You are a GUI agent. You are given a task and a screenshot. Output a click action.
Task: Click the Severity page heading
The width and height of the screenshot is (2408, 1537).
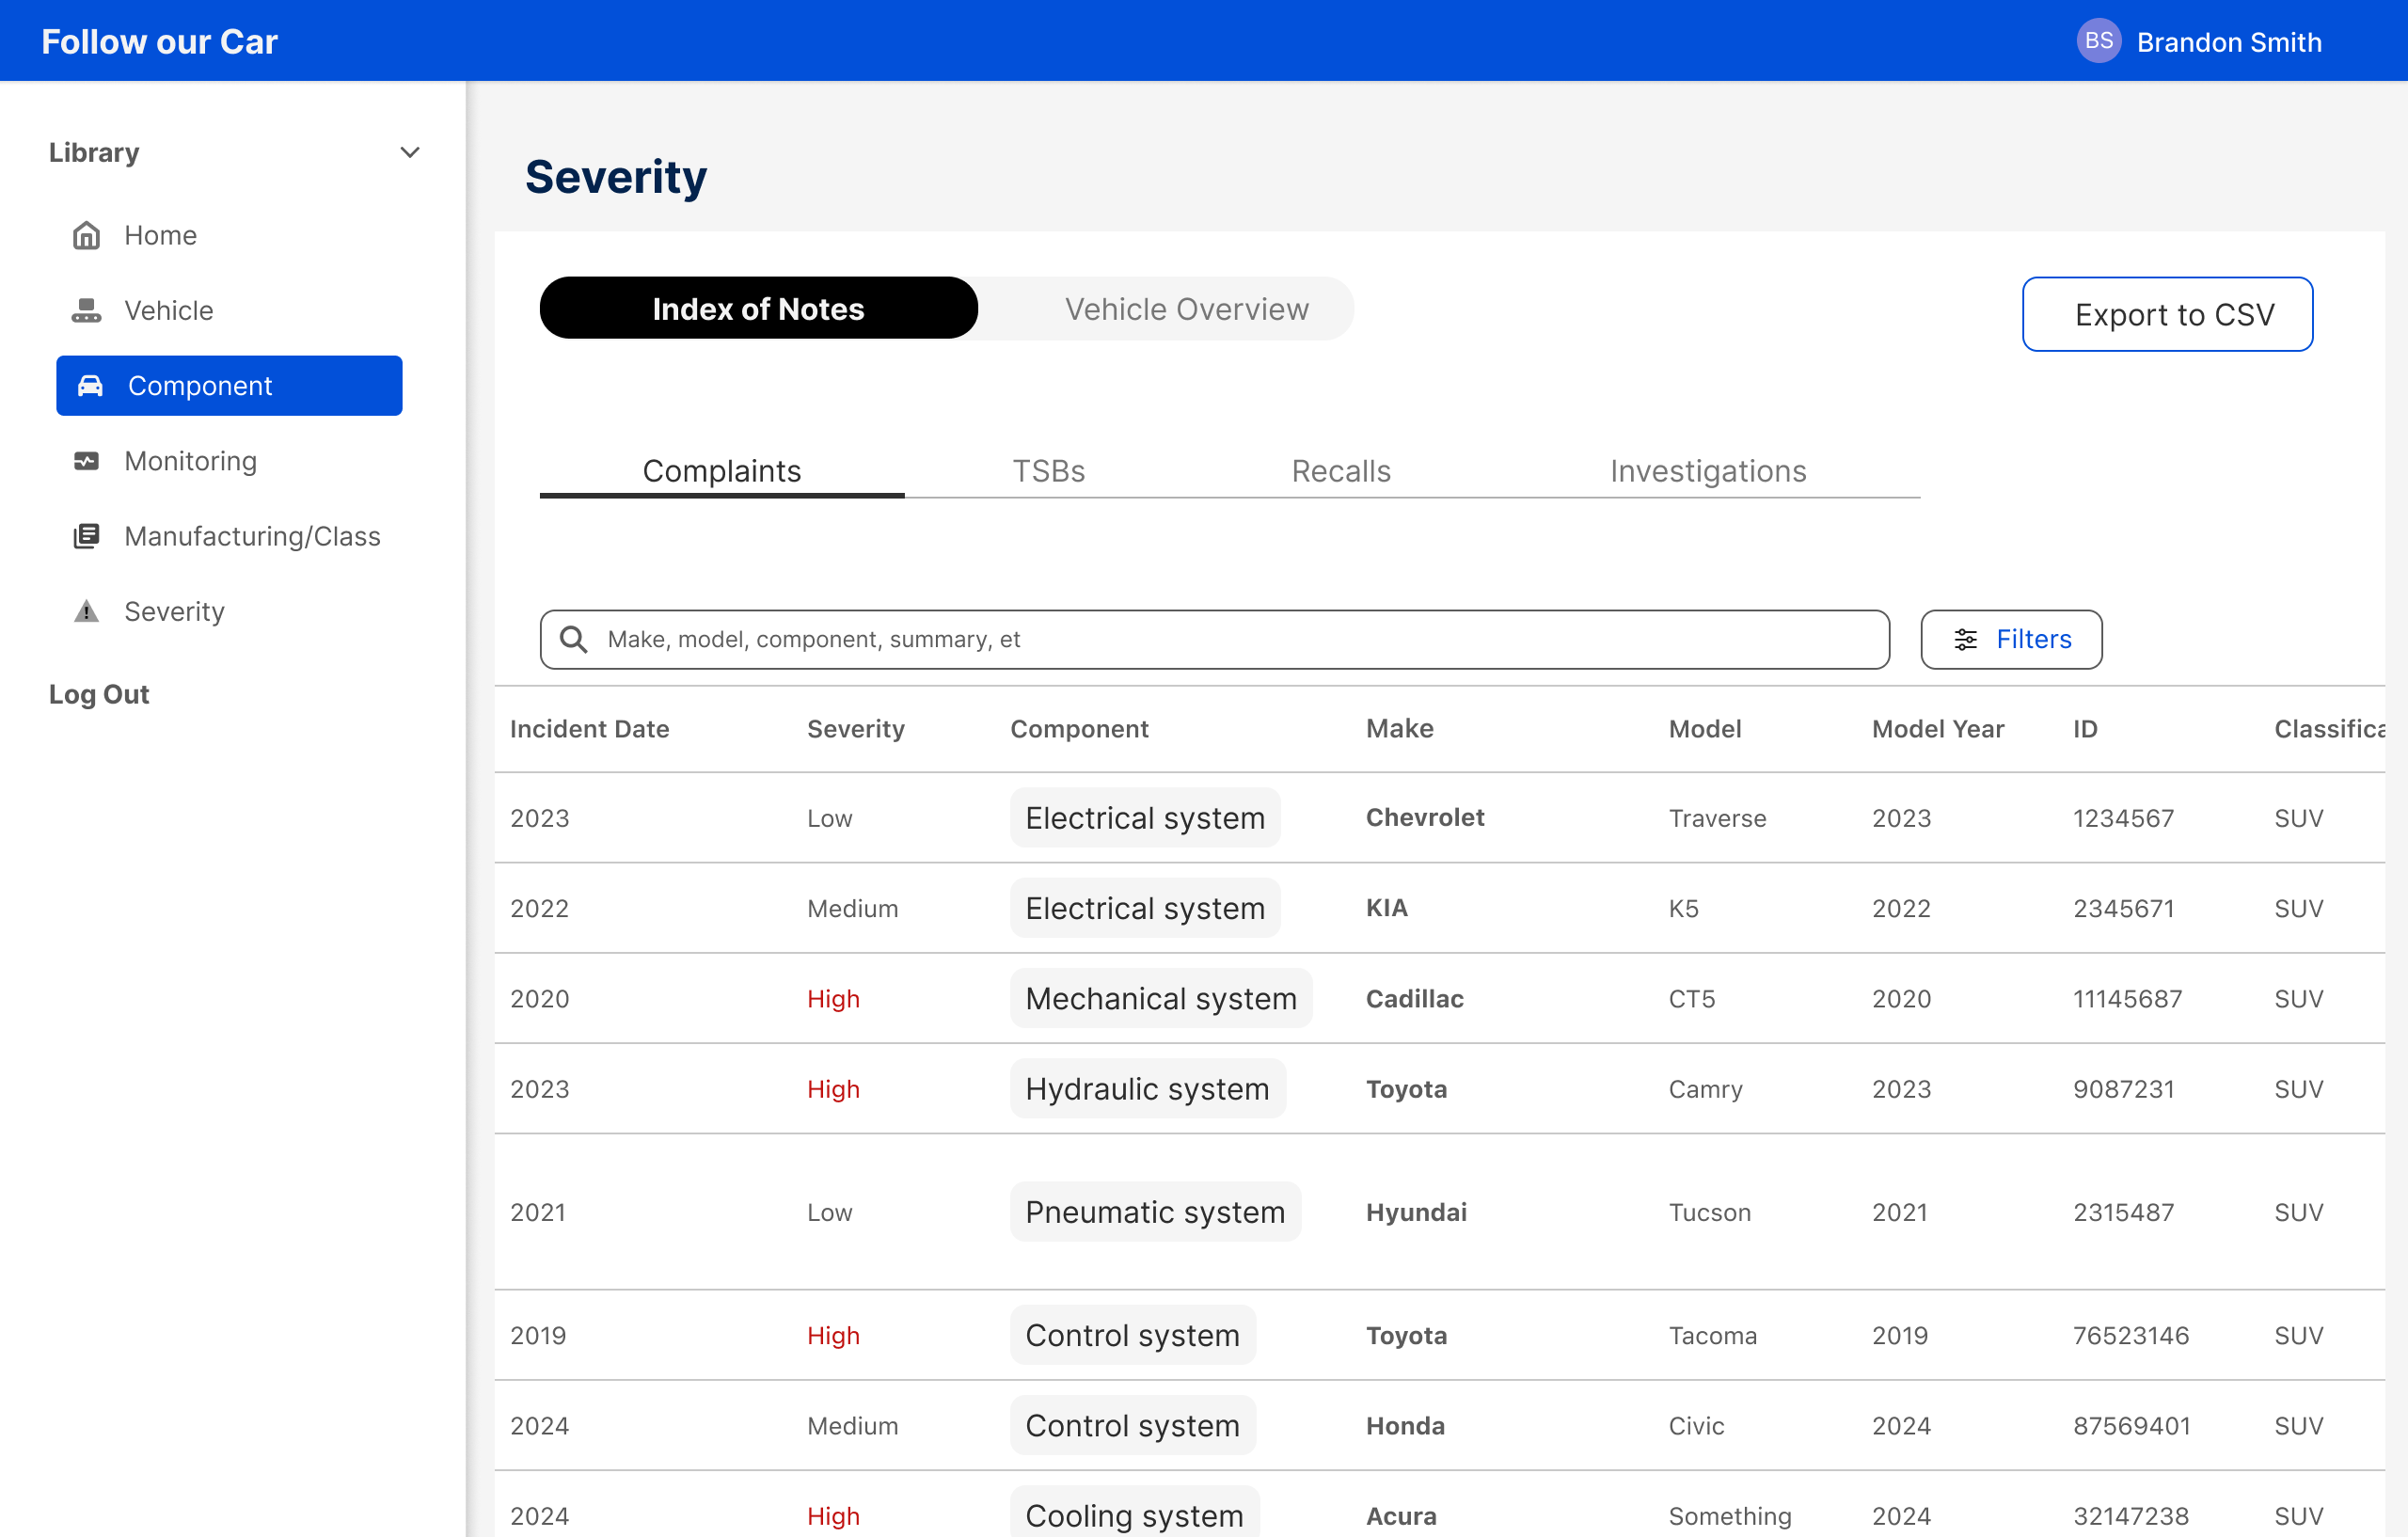pyautogui.click(x=616, y=177)
